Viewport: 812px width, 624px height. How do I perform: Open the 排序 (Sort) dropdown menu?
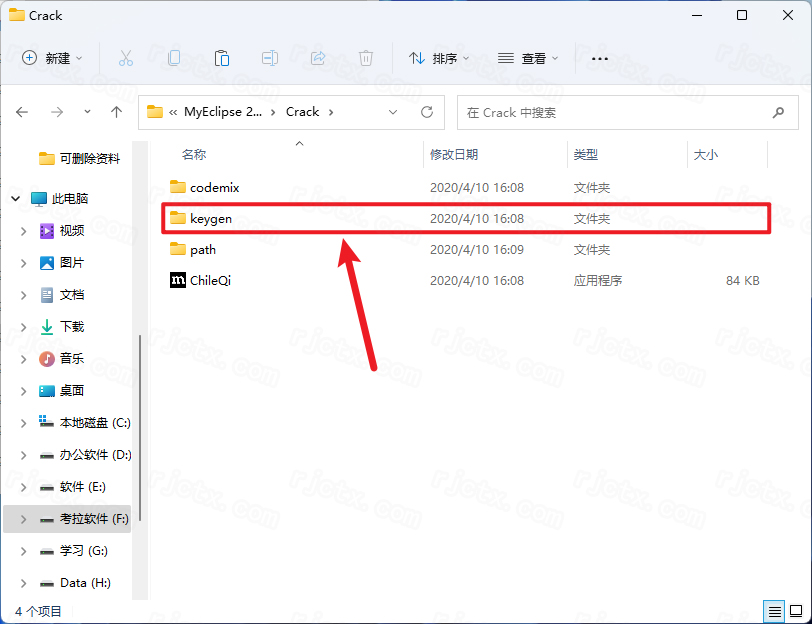(x=440, y=58)
